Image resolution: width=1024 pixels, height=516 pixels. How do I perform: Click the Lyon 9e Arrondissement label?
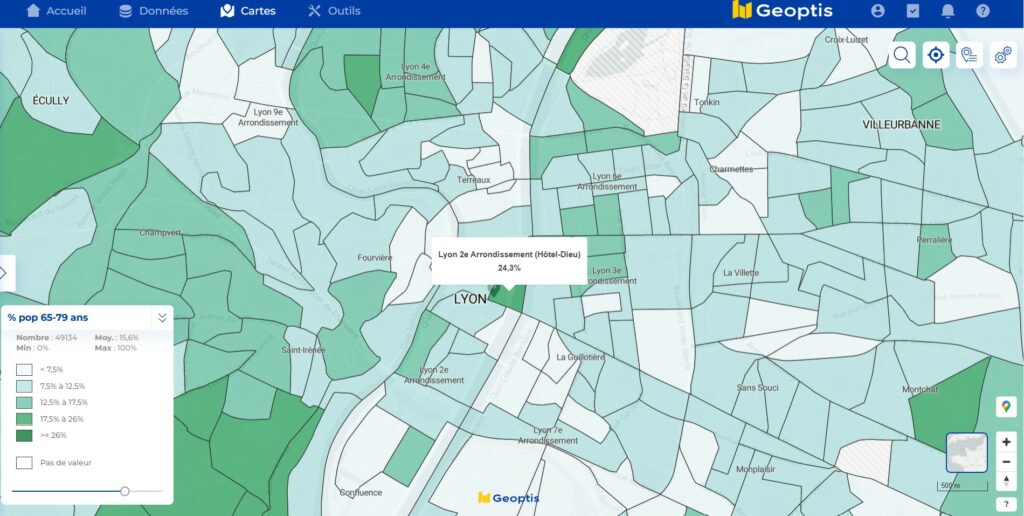coord(268,118)
